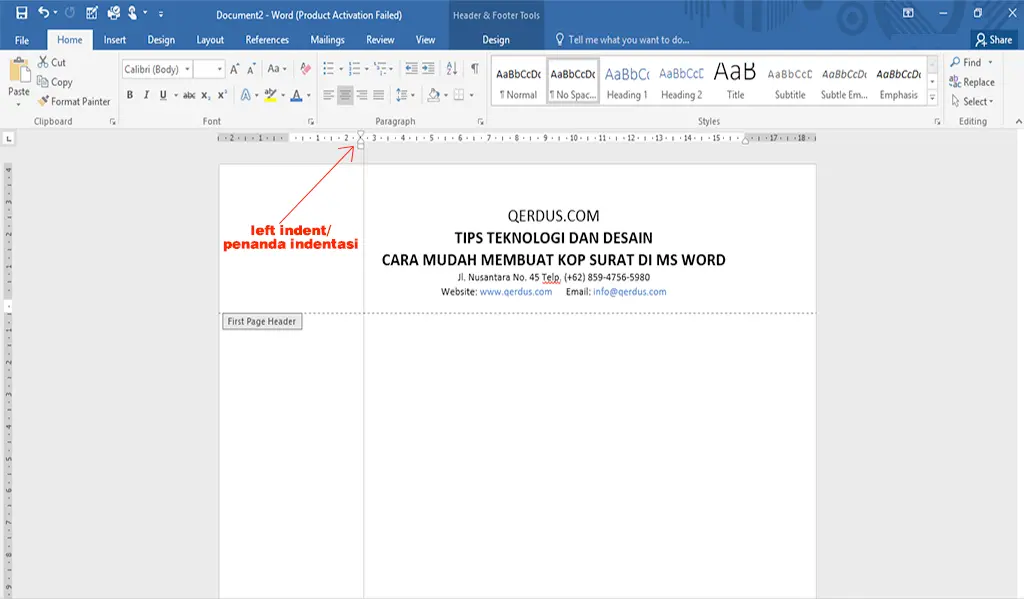The height and width of the screenshot is (599, 1024).
Task: Open the line spacing dropdown
Action: point(412,95)
